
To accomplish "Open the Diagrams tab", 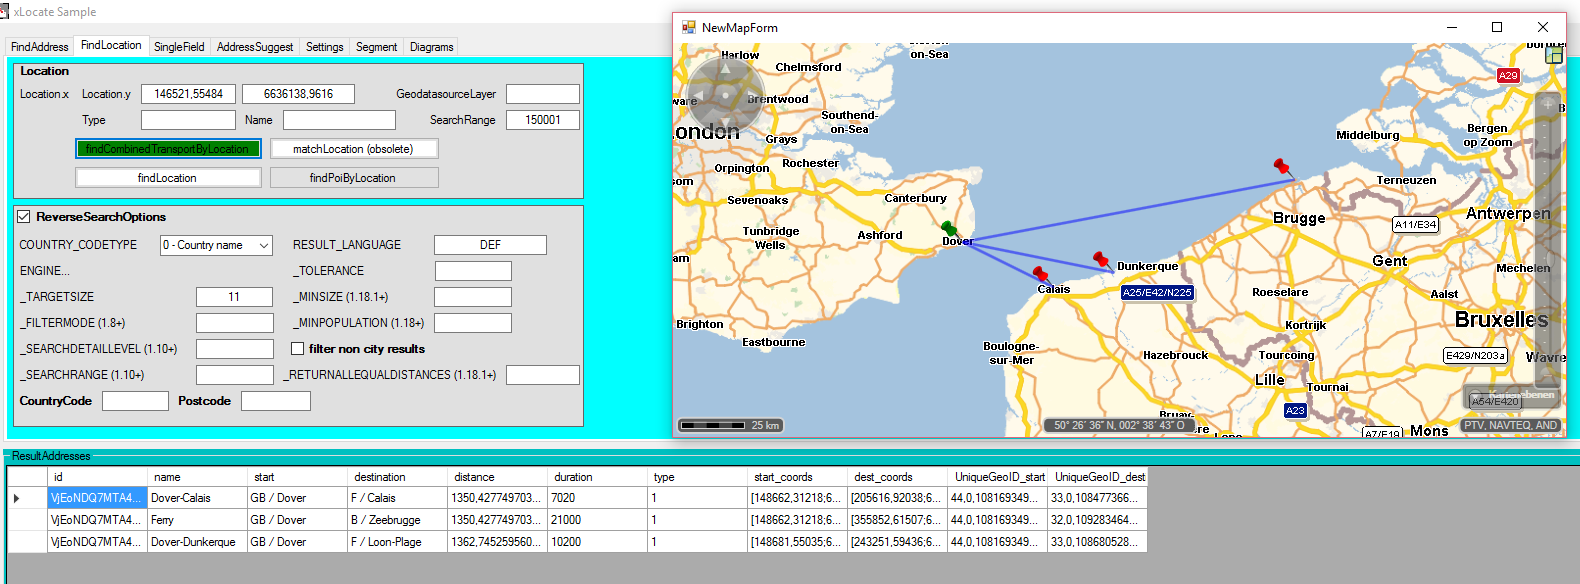I will click(431, 47).
